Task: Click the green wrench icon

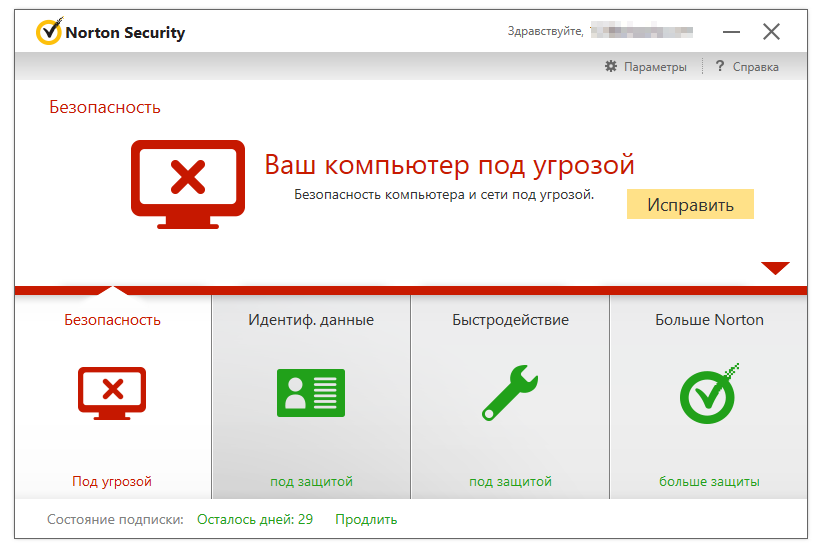Action: [x=510, y=393]
